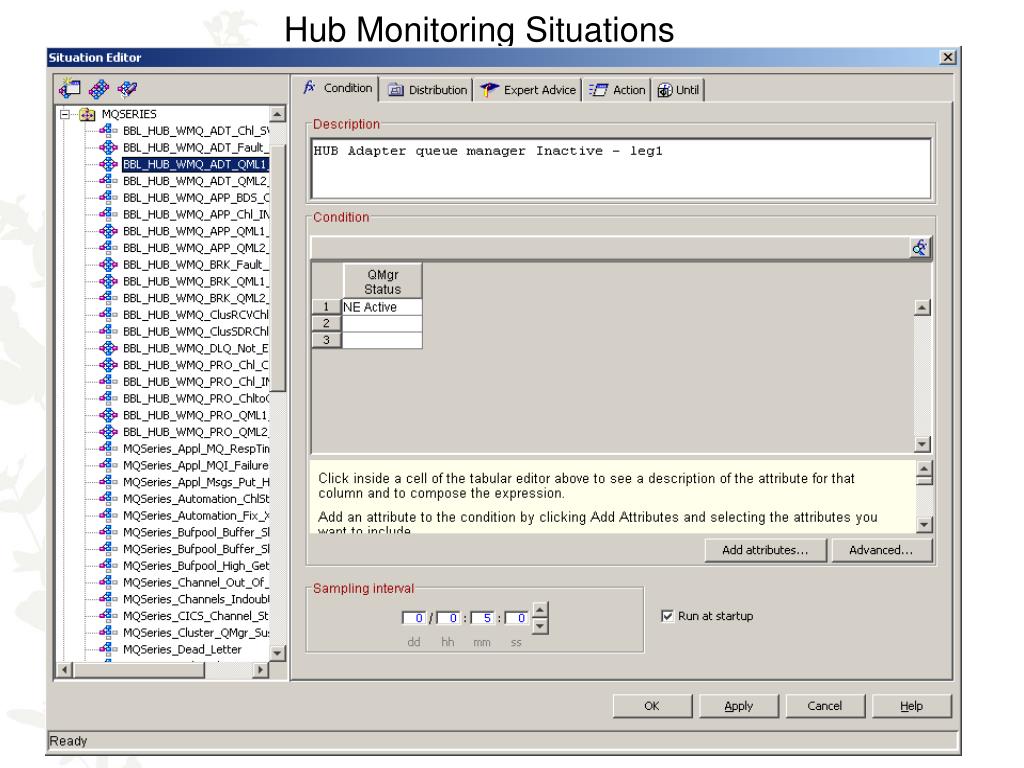Select MQSeries_Bufpool_High_Get situation

pos(195,566)
